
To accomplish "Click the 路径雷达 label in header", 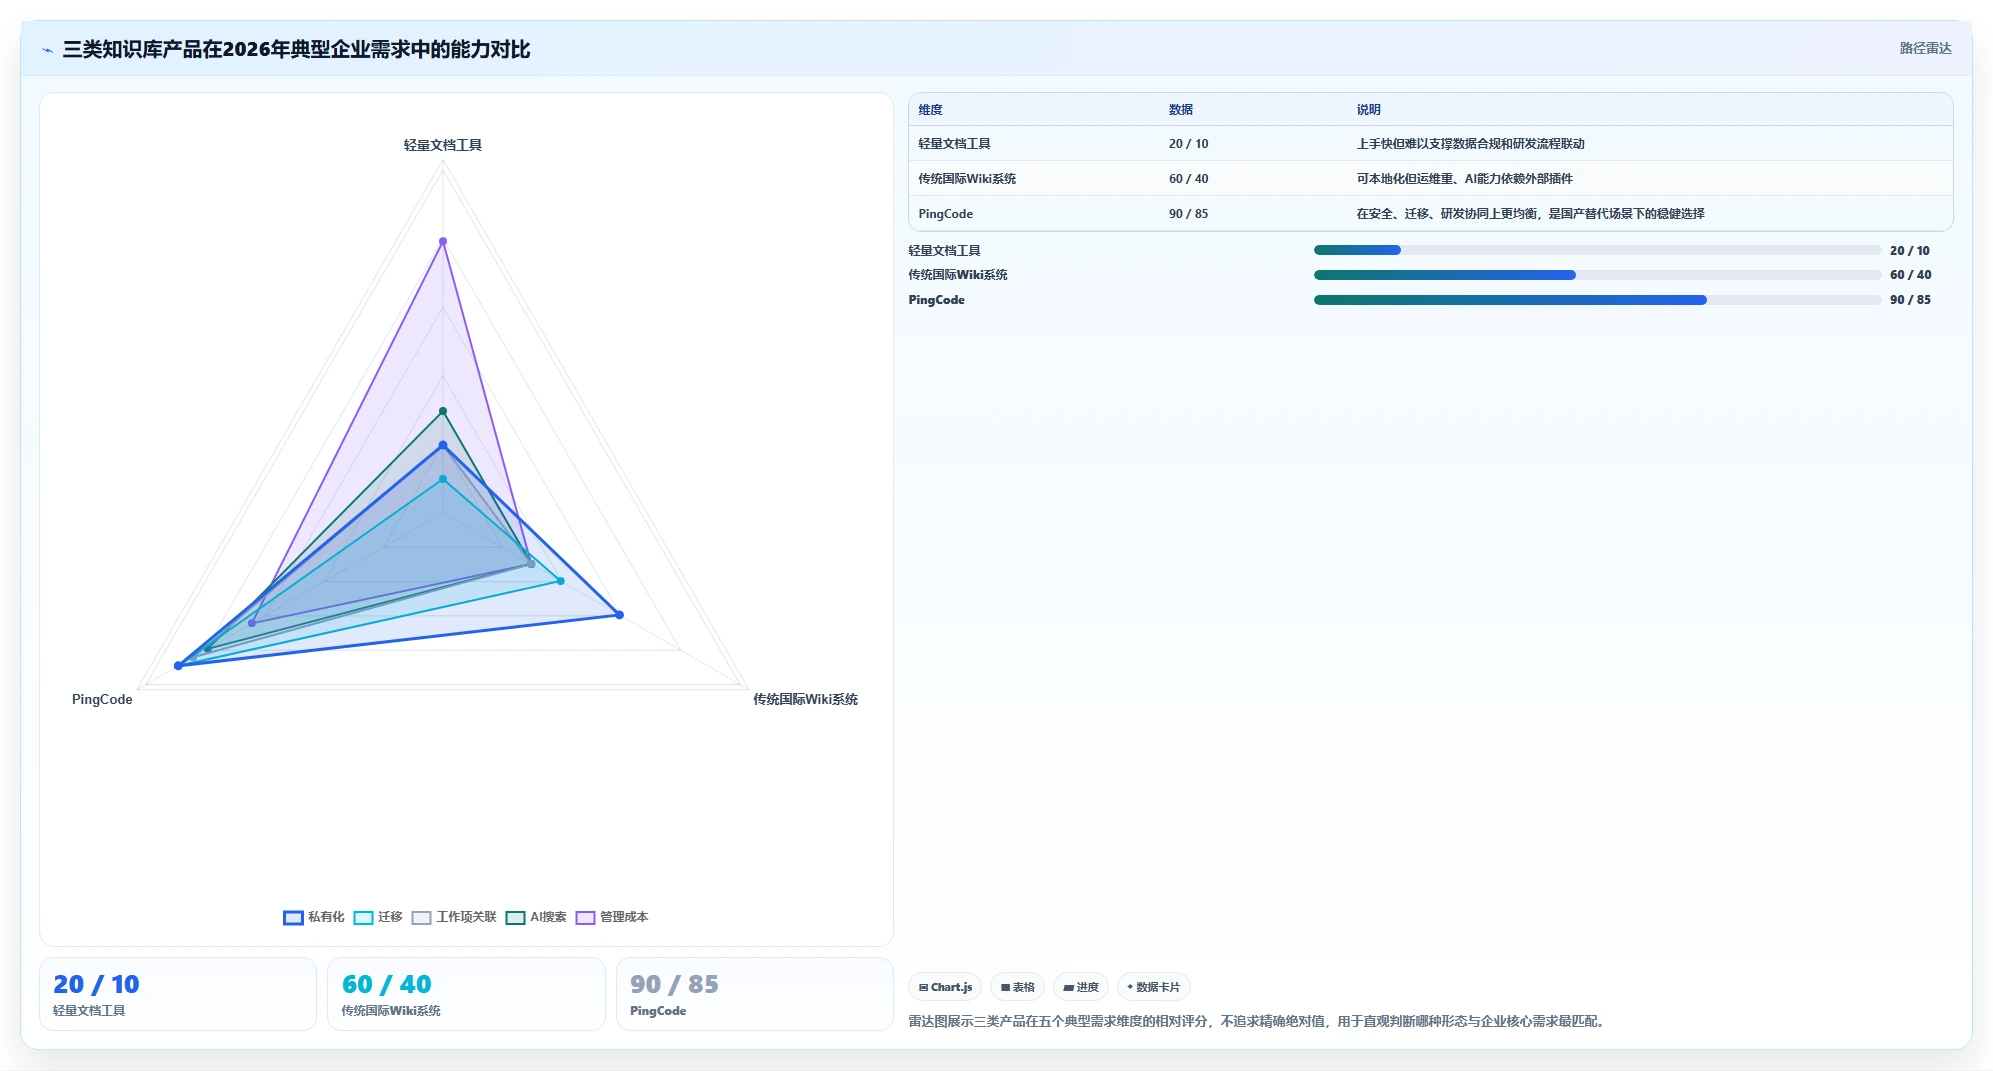I will coord(1925,48).
